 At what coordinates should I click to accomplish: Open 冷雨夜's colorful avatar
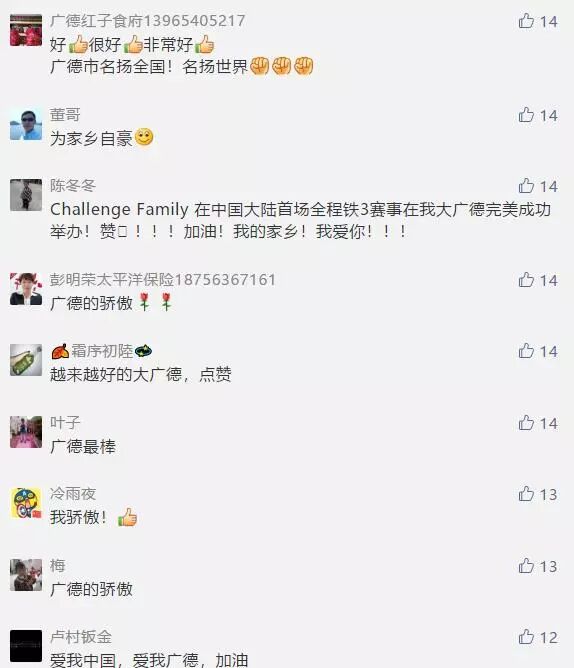[26, 503]
